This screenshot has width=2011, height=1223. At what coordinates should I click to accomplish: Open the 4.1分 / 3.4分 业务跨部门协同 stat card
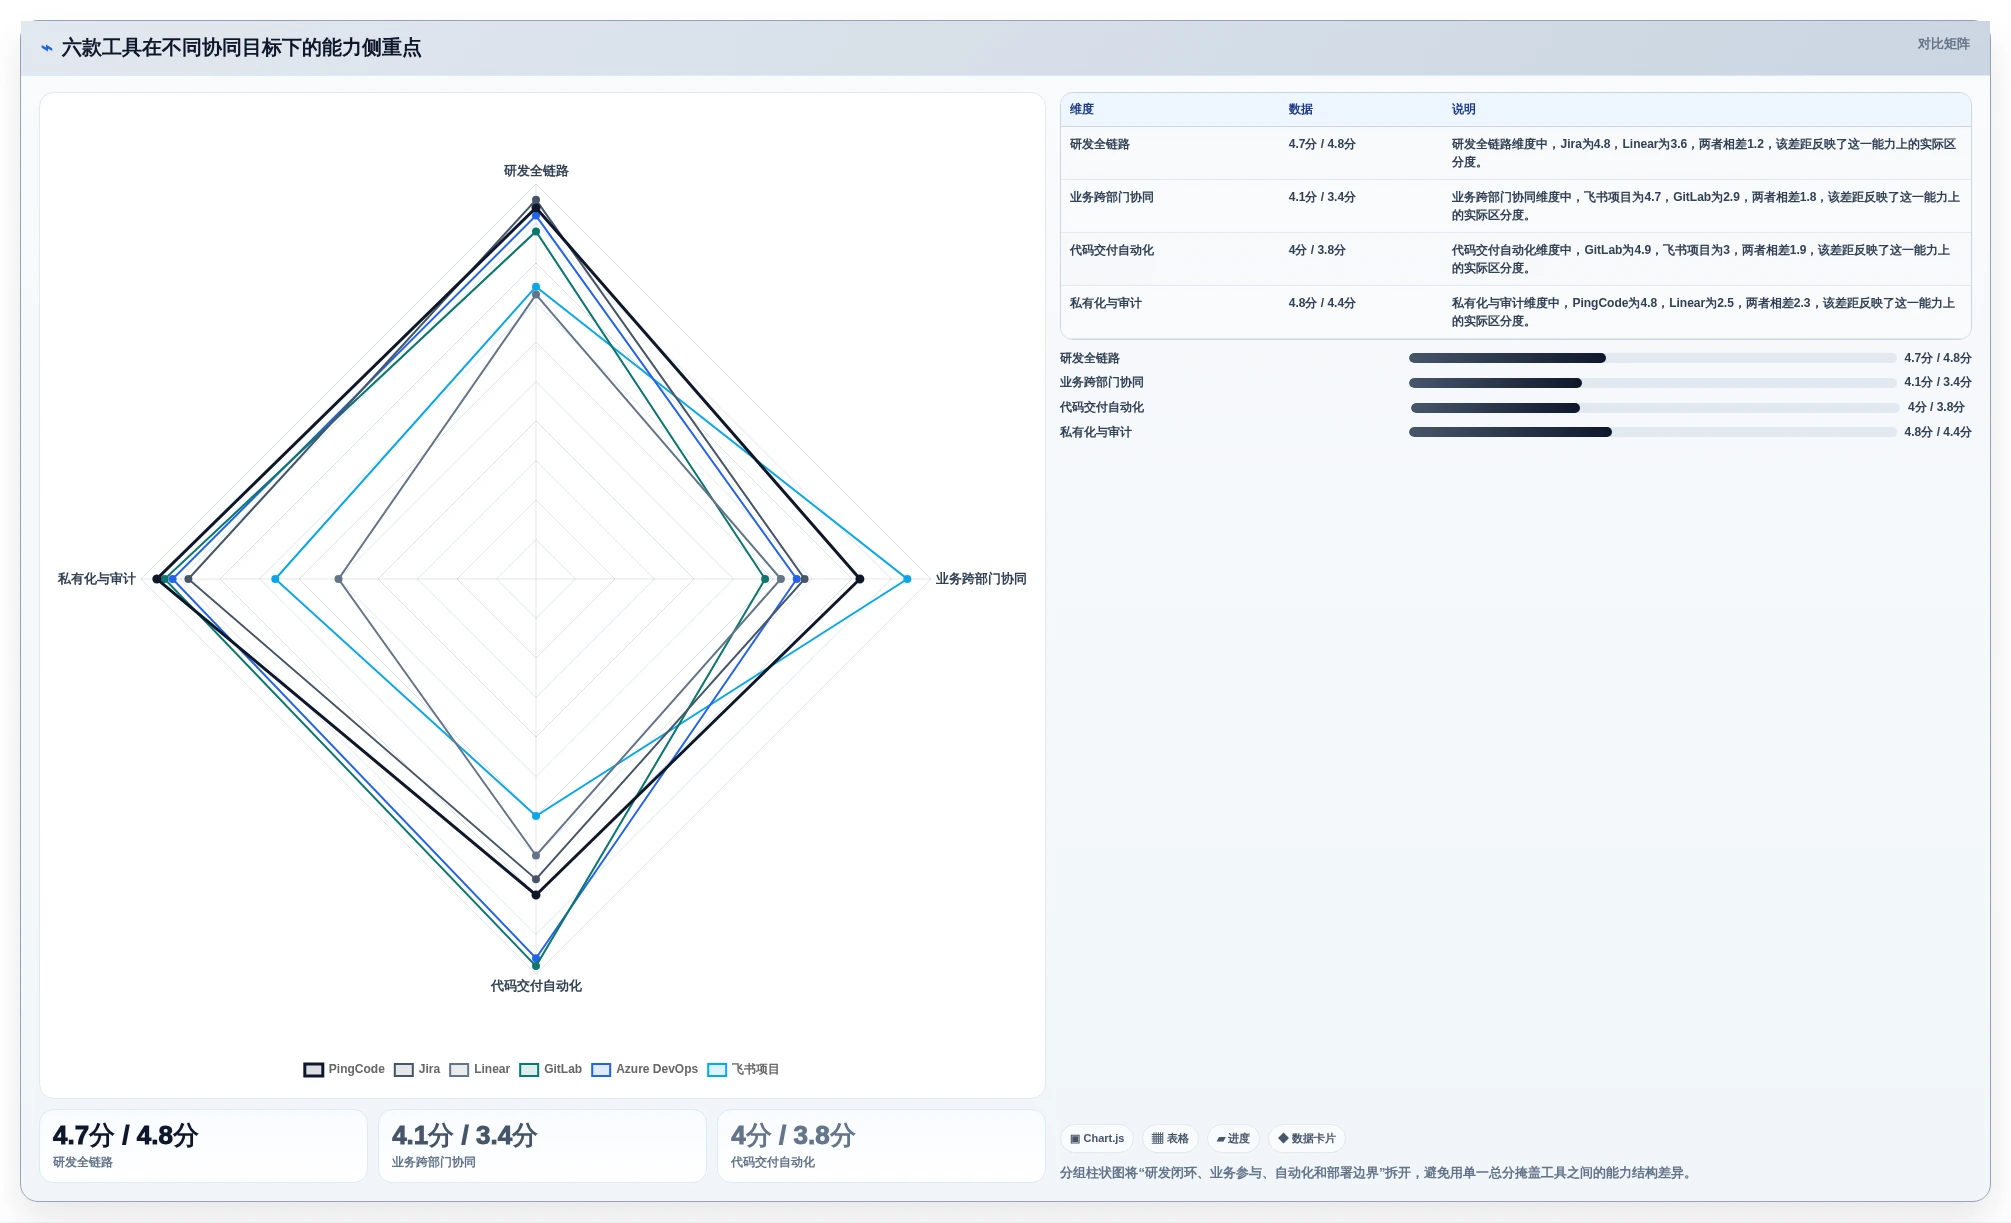[x=542, y=1146]
